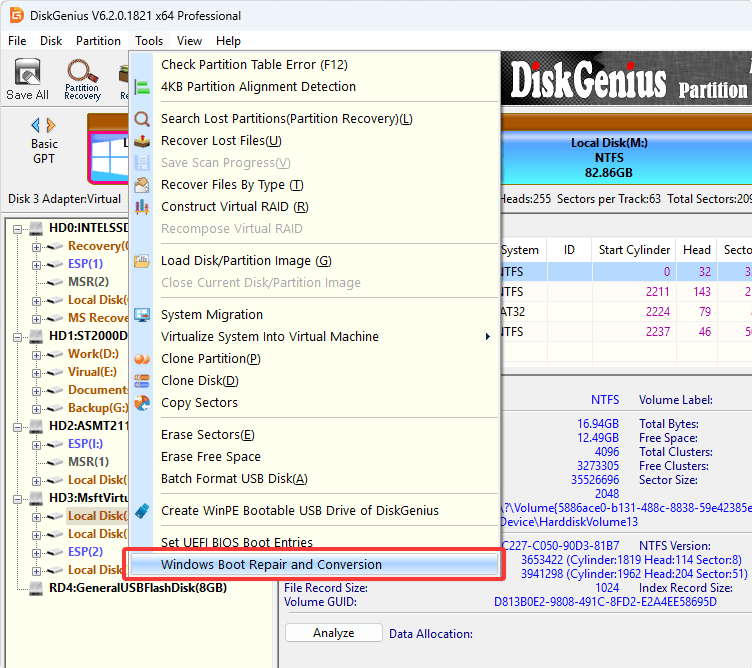Select Erase Sectors menu entry

click(315, 435)
